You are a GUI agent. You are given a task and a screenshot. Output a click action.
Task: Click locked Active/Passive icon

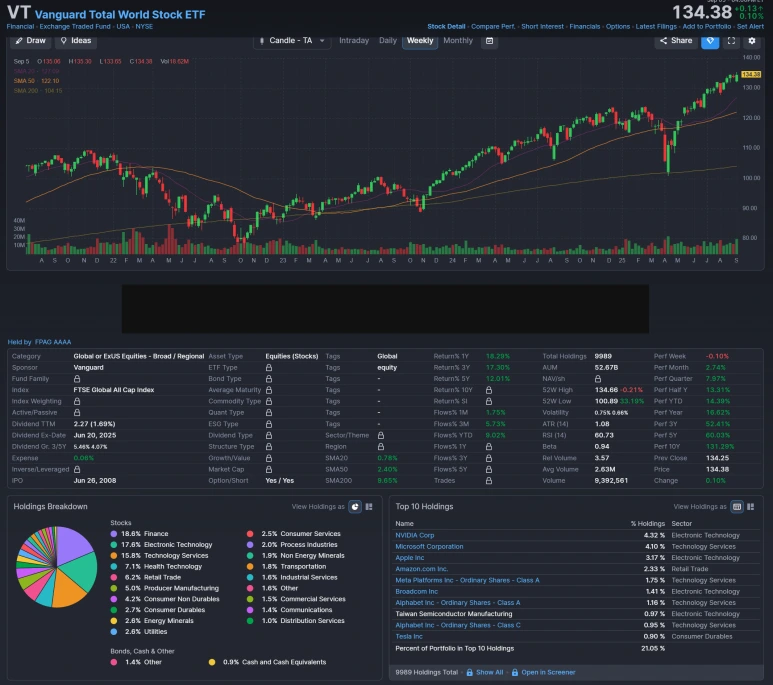click(x=77, y=413)
